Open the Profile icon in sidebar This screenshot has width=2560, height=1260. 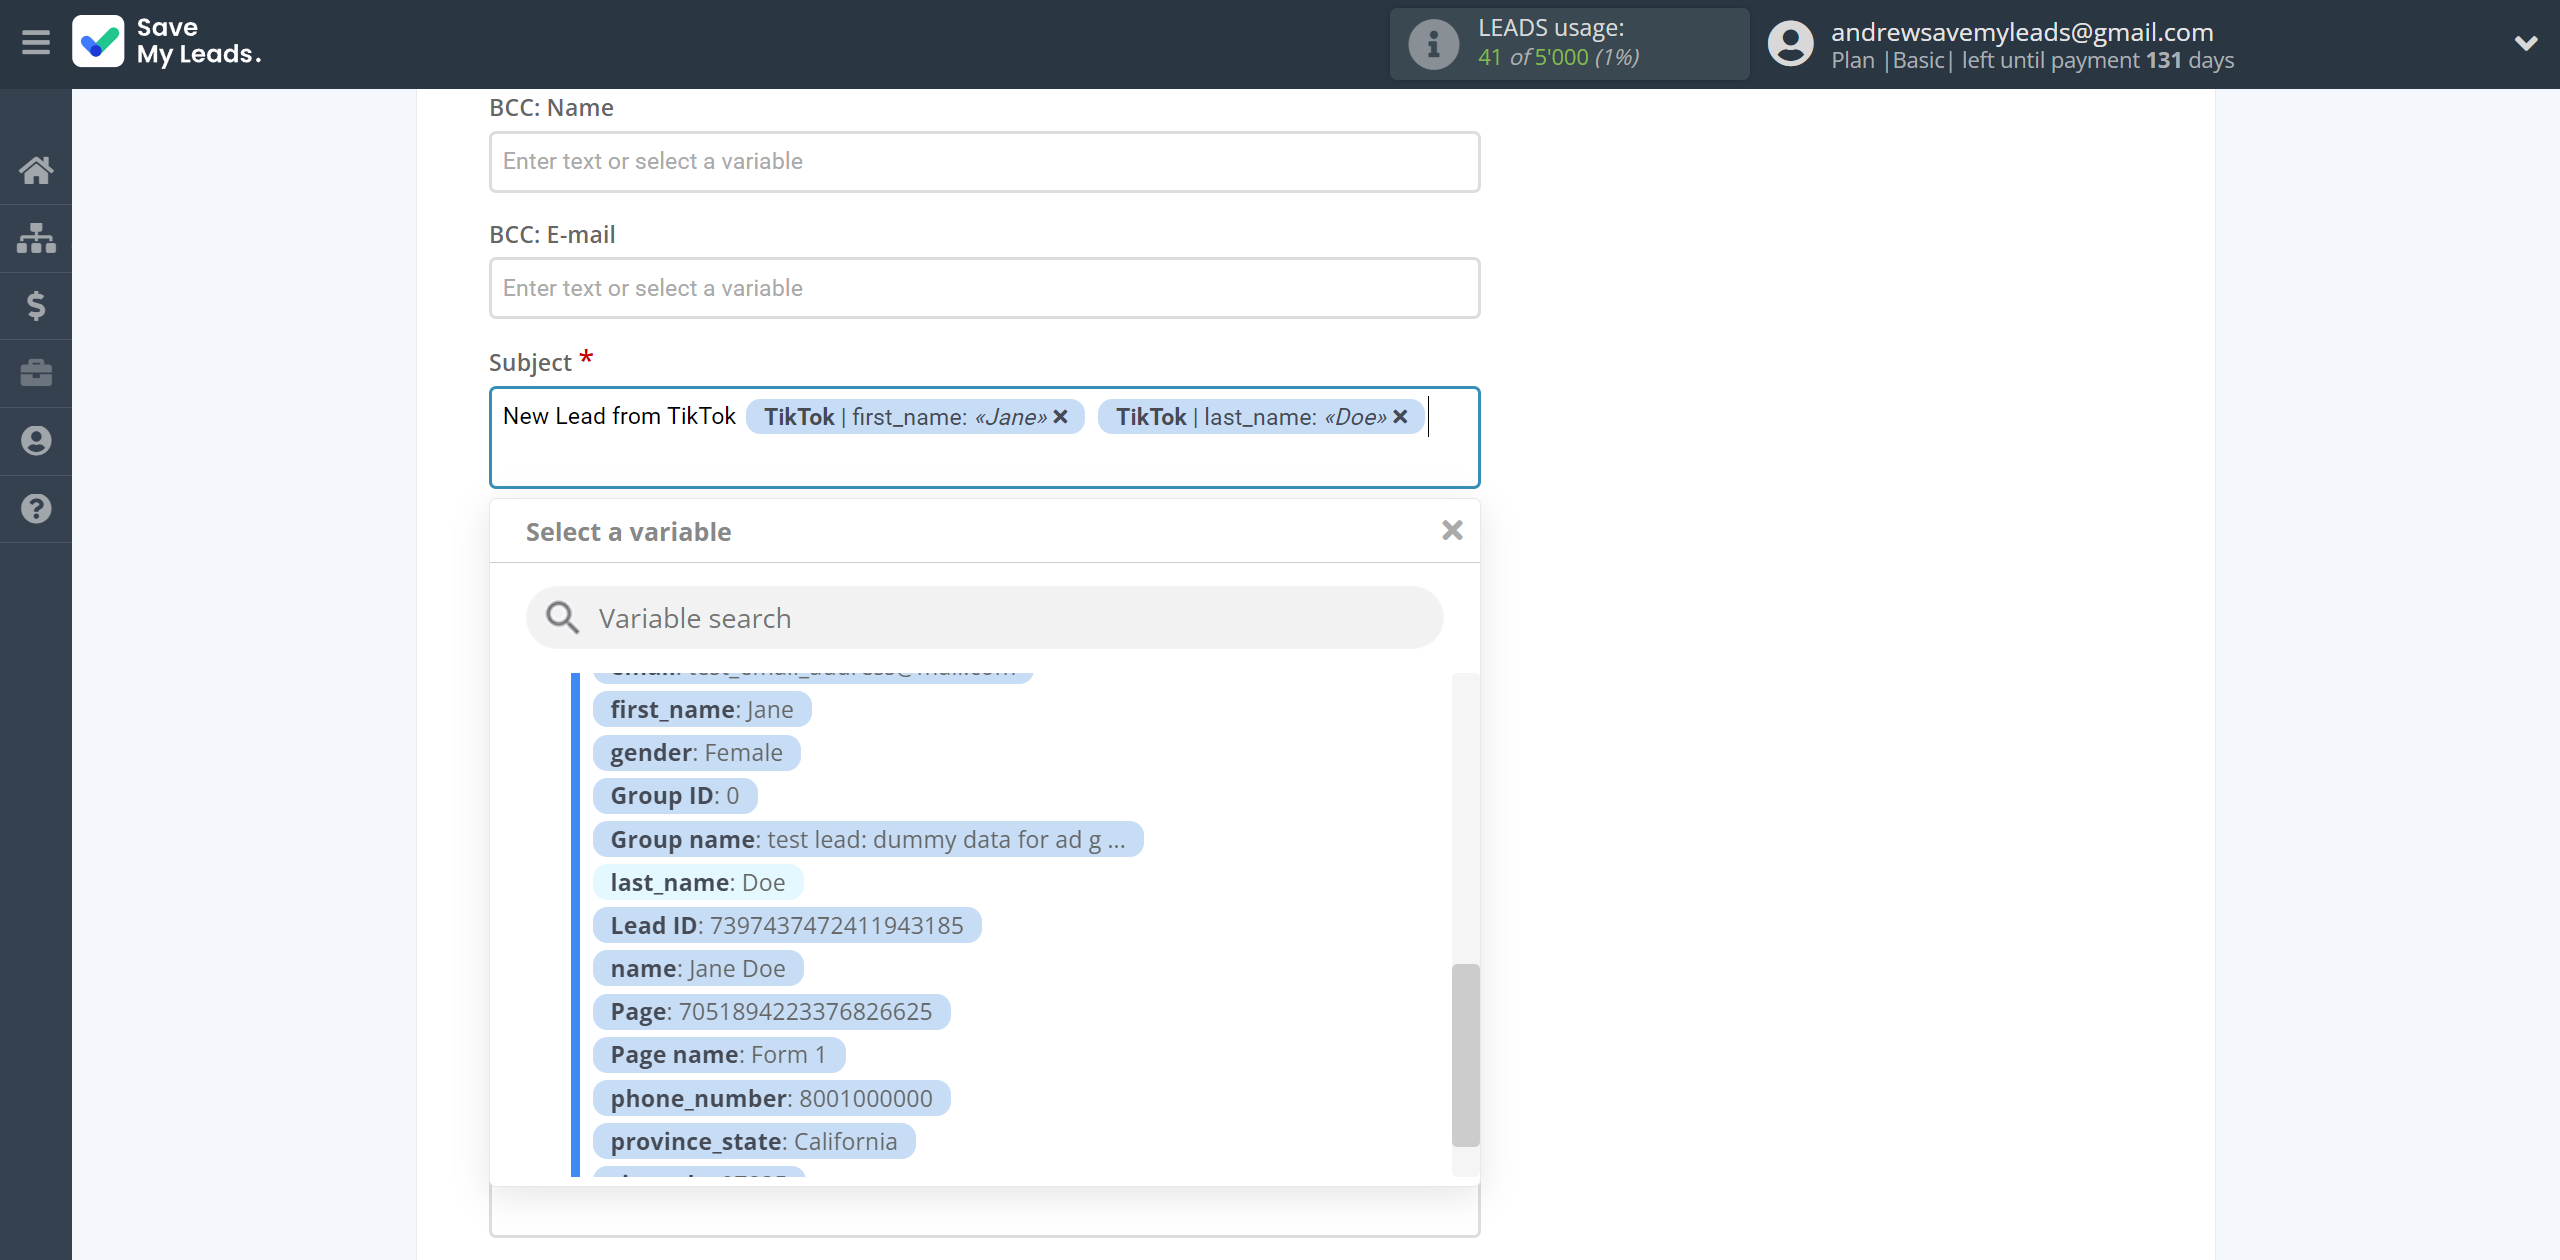pos(36,441)
